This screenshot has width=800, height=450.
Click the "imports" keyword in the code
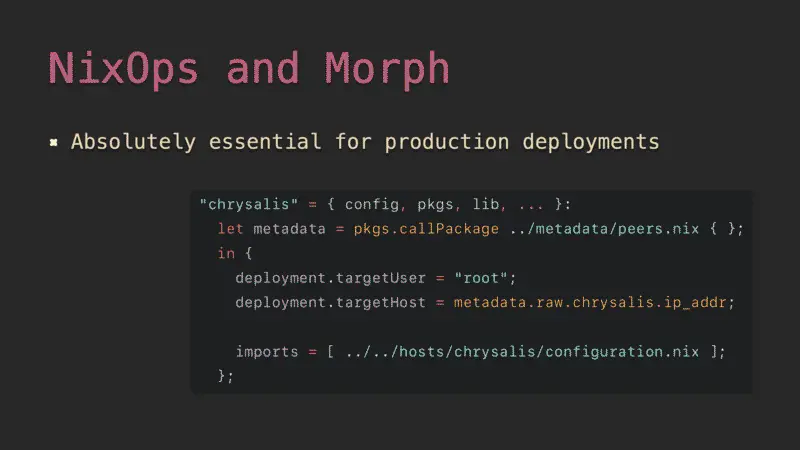tap(267, 352)
